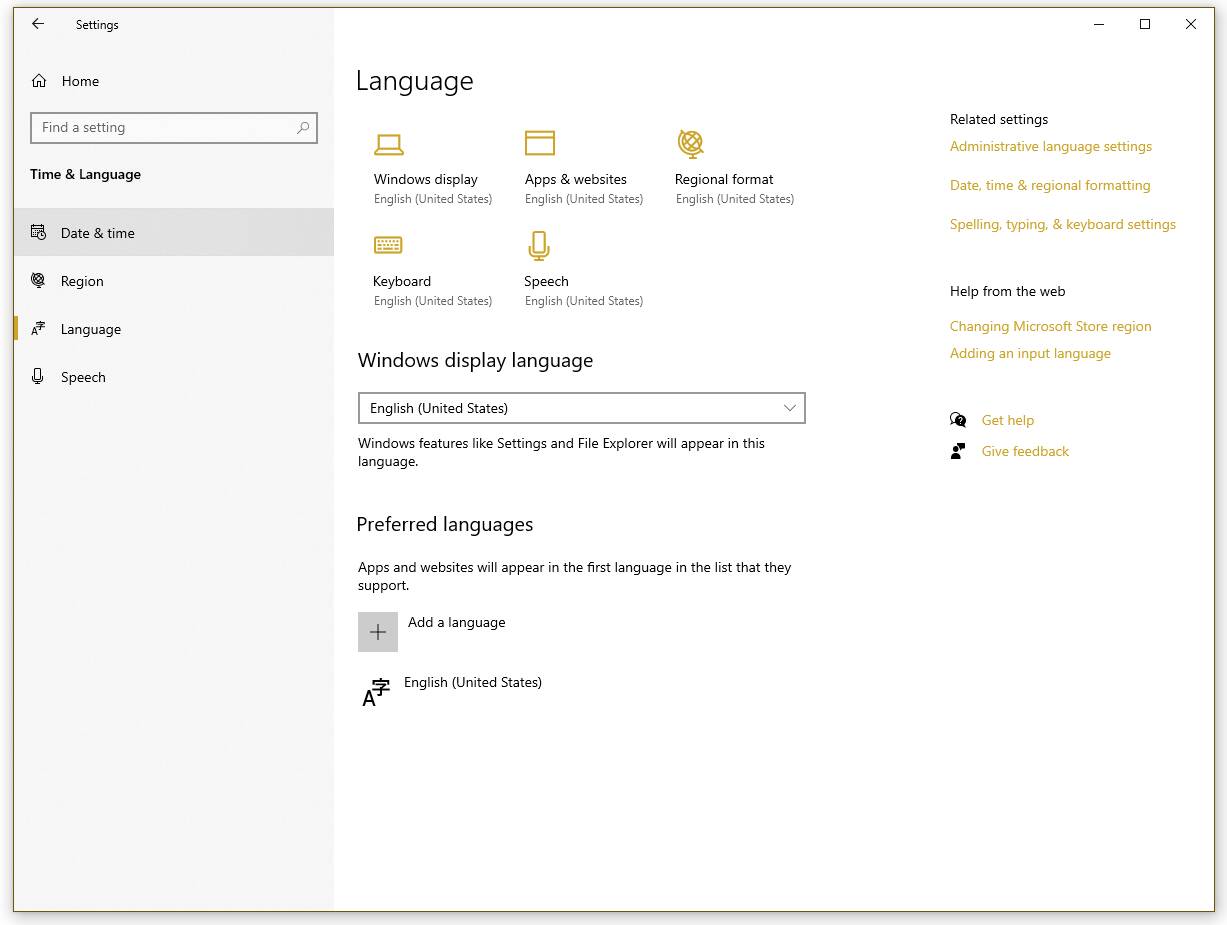This screenshot has height=925, width=1227.
Task: Open Date, time & regional formatting link
Action: (x=1049, y=185)
